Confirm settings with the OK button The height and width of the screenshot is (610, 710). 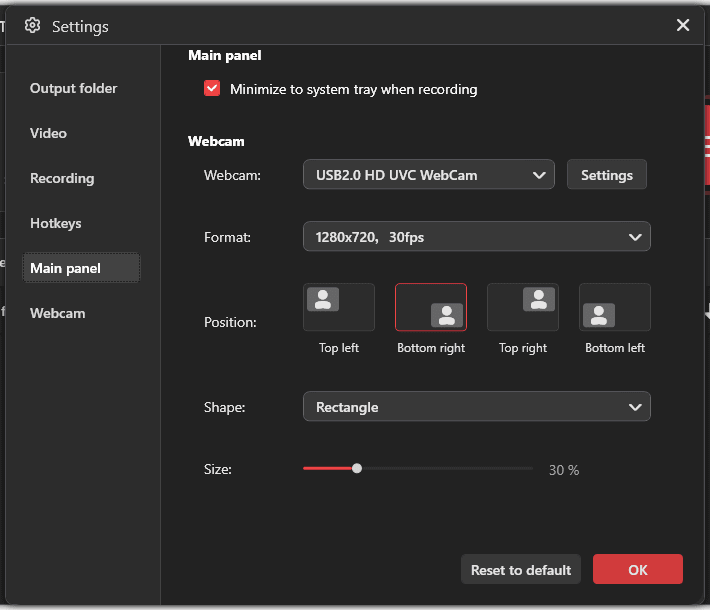click(x=638, y=569)
